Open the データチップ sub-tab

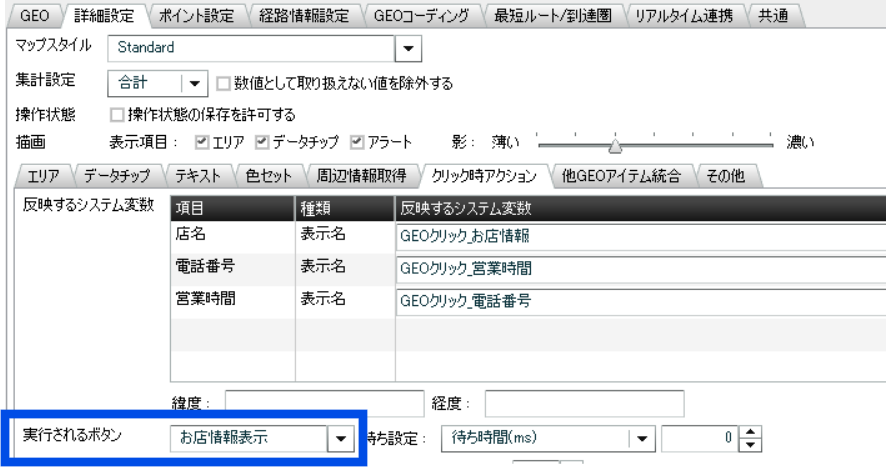(116, 177)
